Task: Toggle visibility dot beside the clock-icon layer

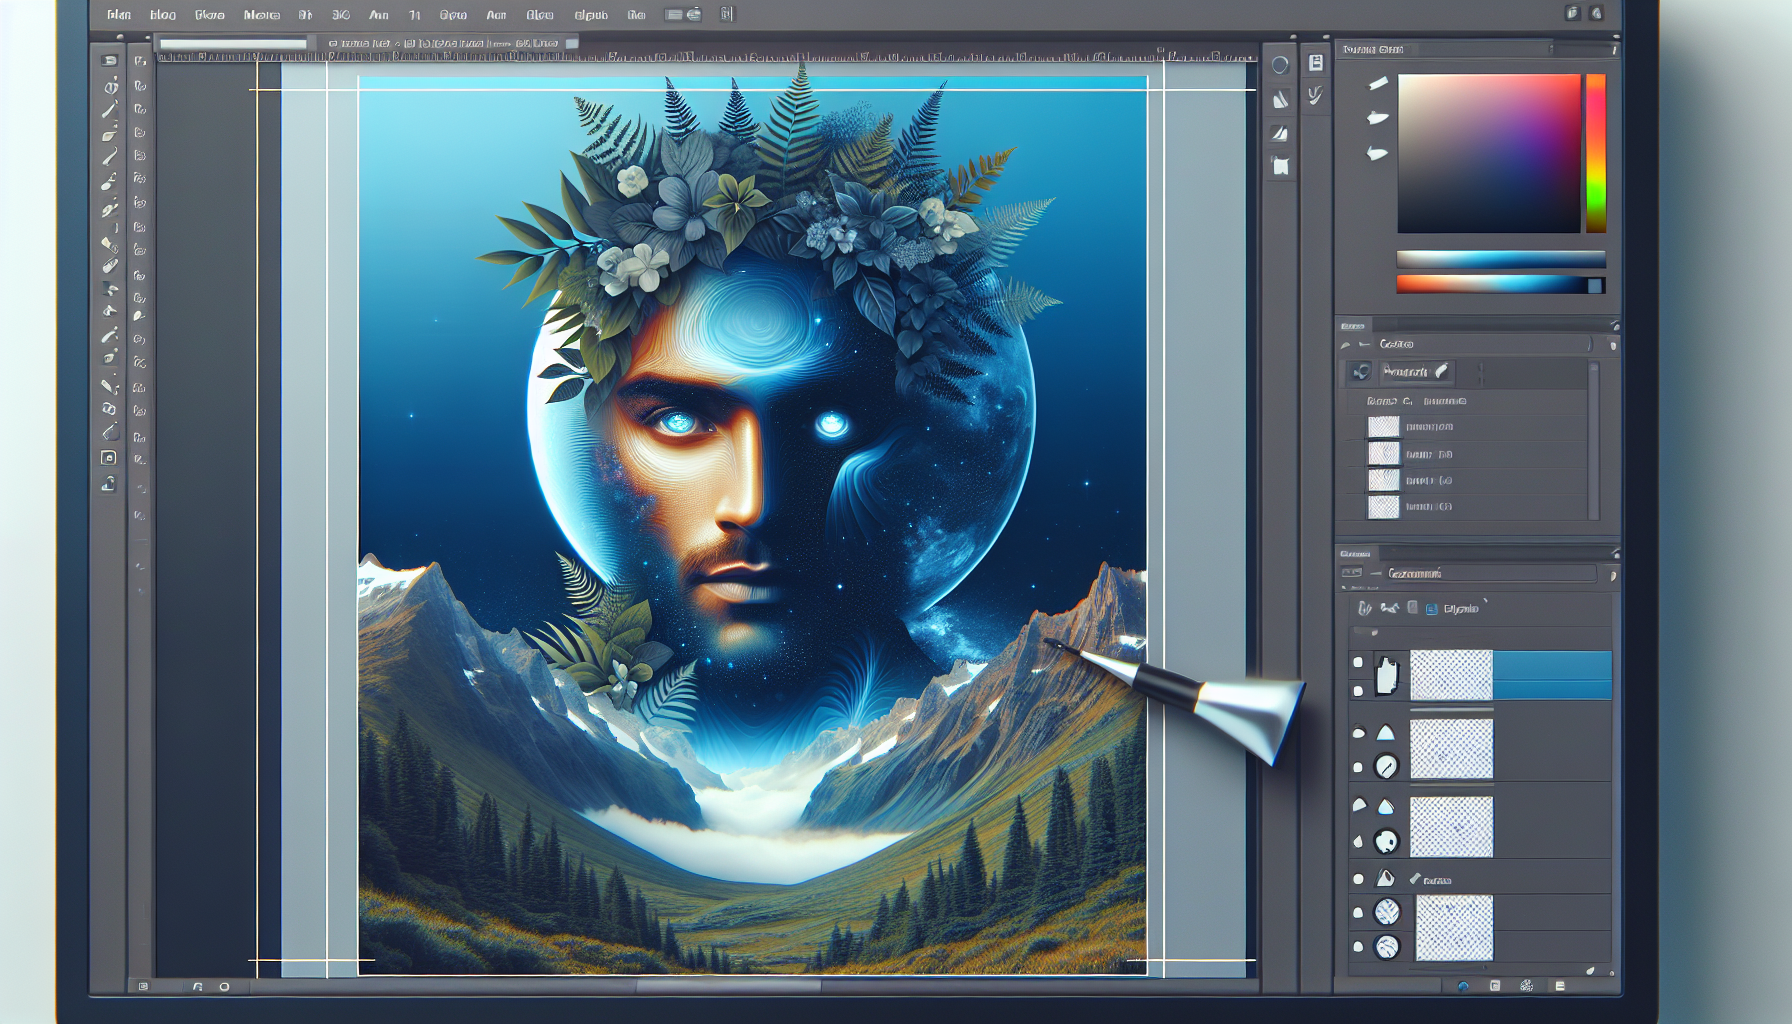Action: [1358, 768]
